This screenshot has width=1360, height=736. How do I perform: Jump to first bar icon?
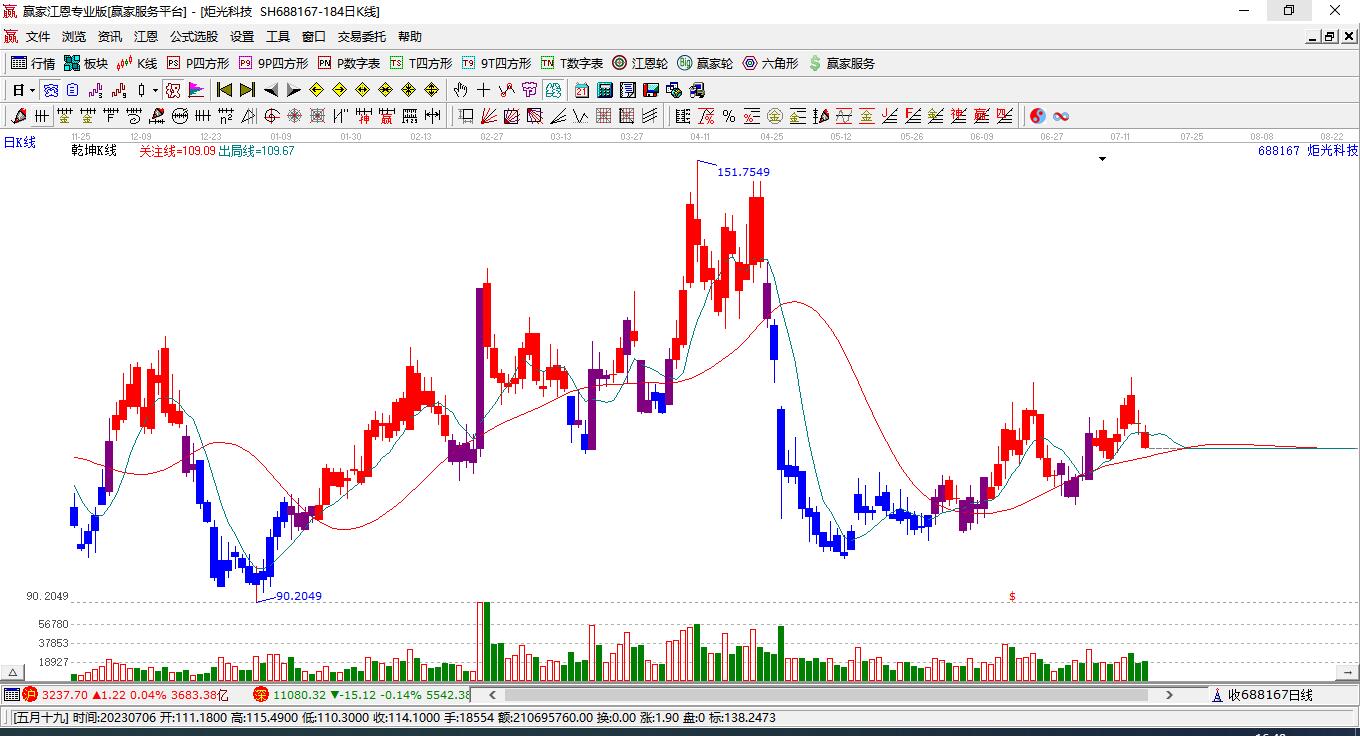click(x=225, y=90)
